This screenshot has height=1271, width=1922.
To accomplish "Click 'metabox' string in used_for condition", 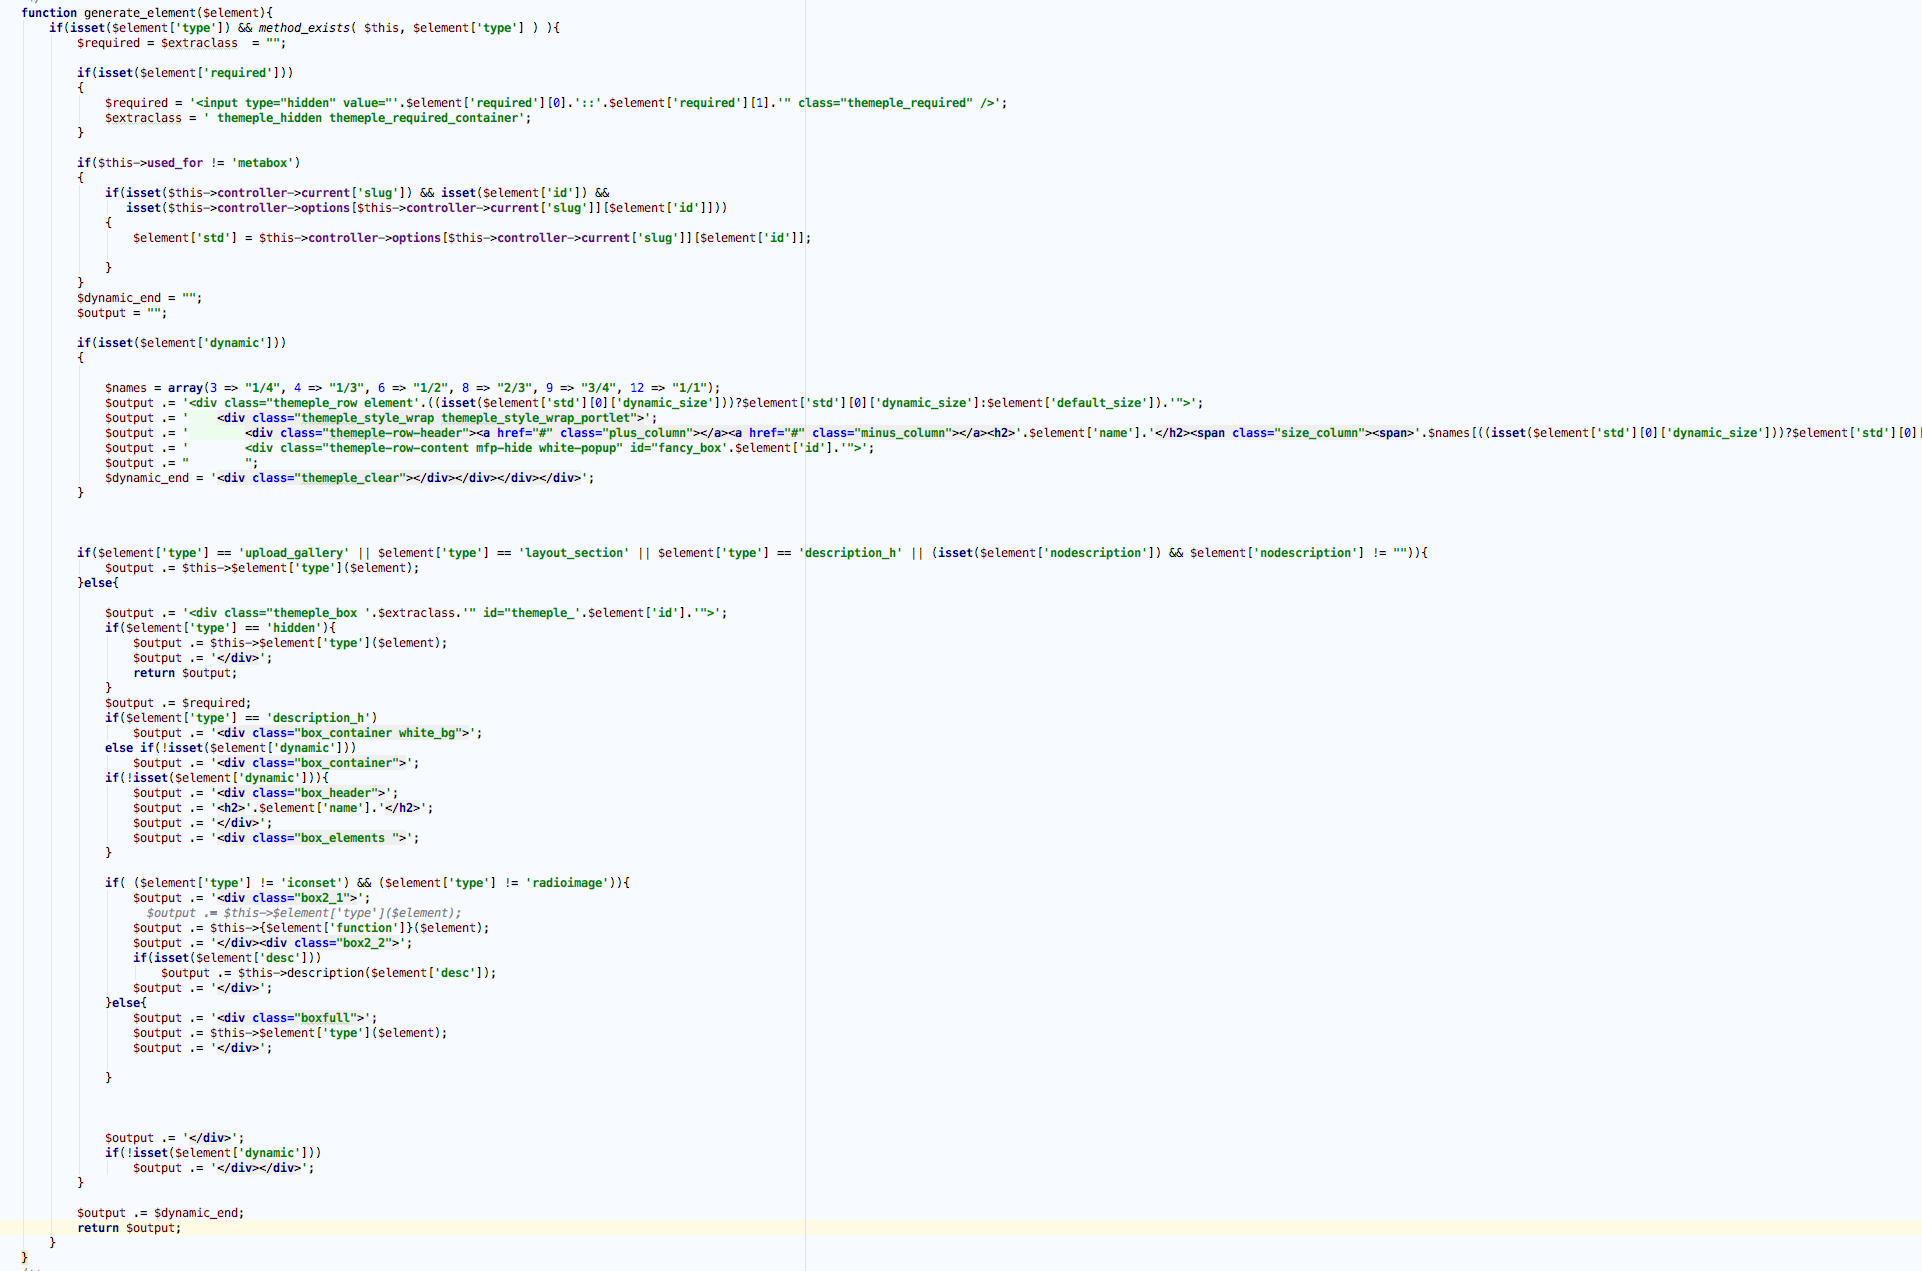I will 263,163.
